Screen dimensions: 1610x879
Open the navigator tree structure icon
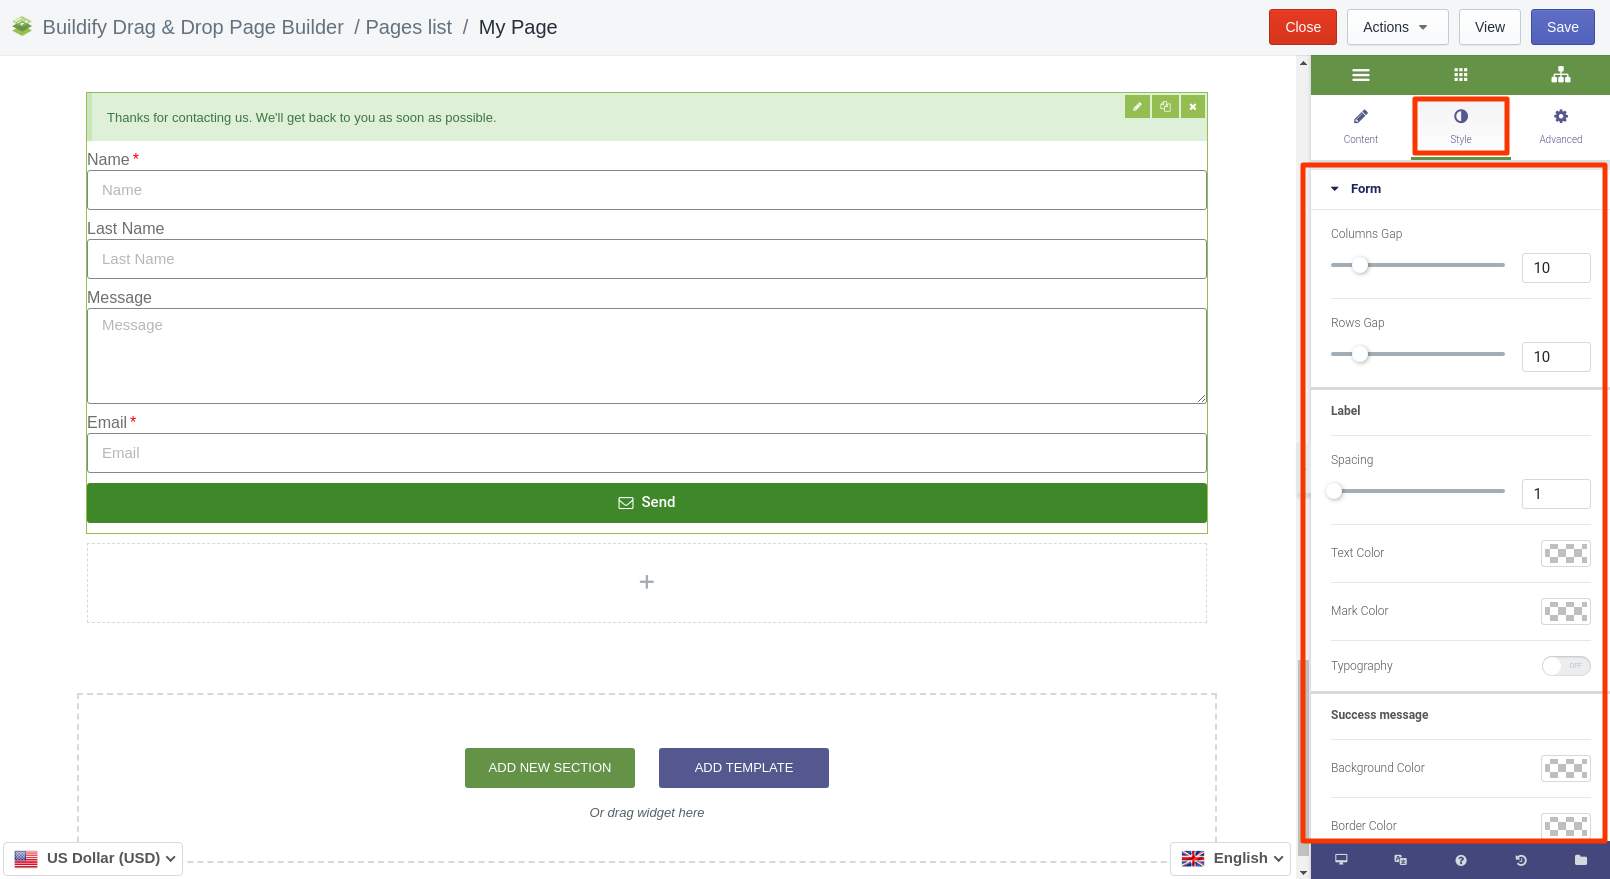[1560, 75]
